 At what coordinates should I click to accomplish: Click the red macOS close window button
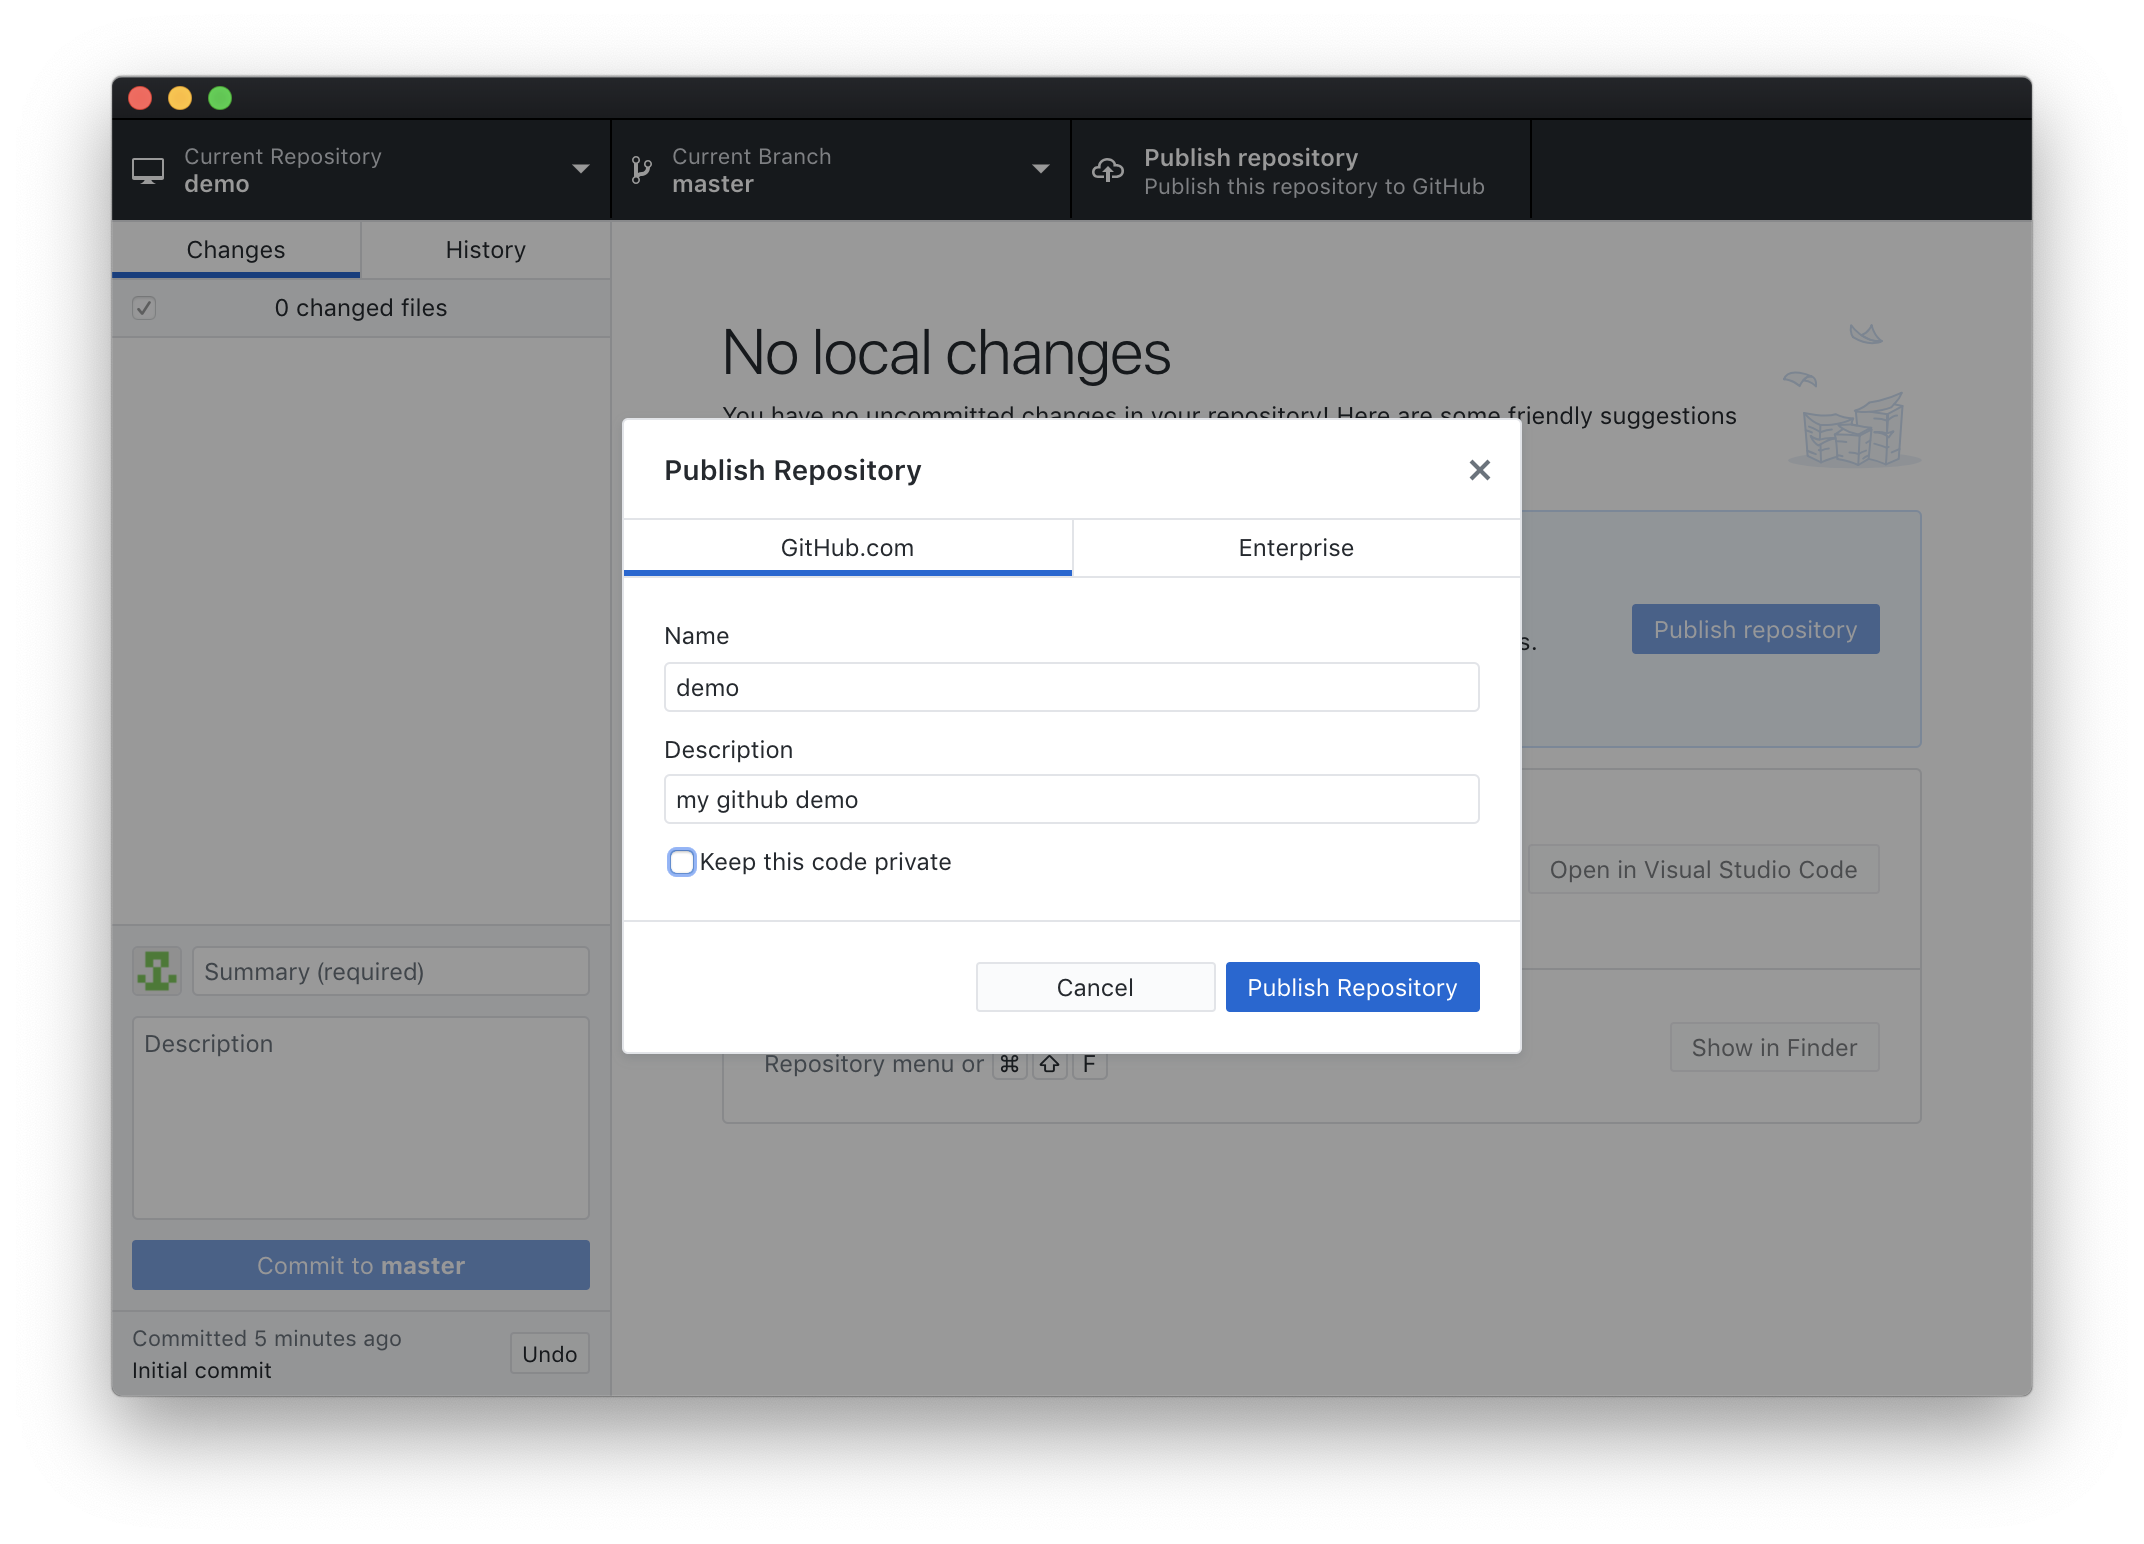[140, 98]
